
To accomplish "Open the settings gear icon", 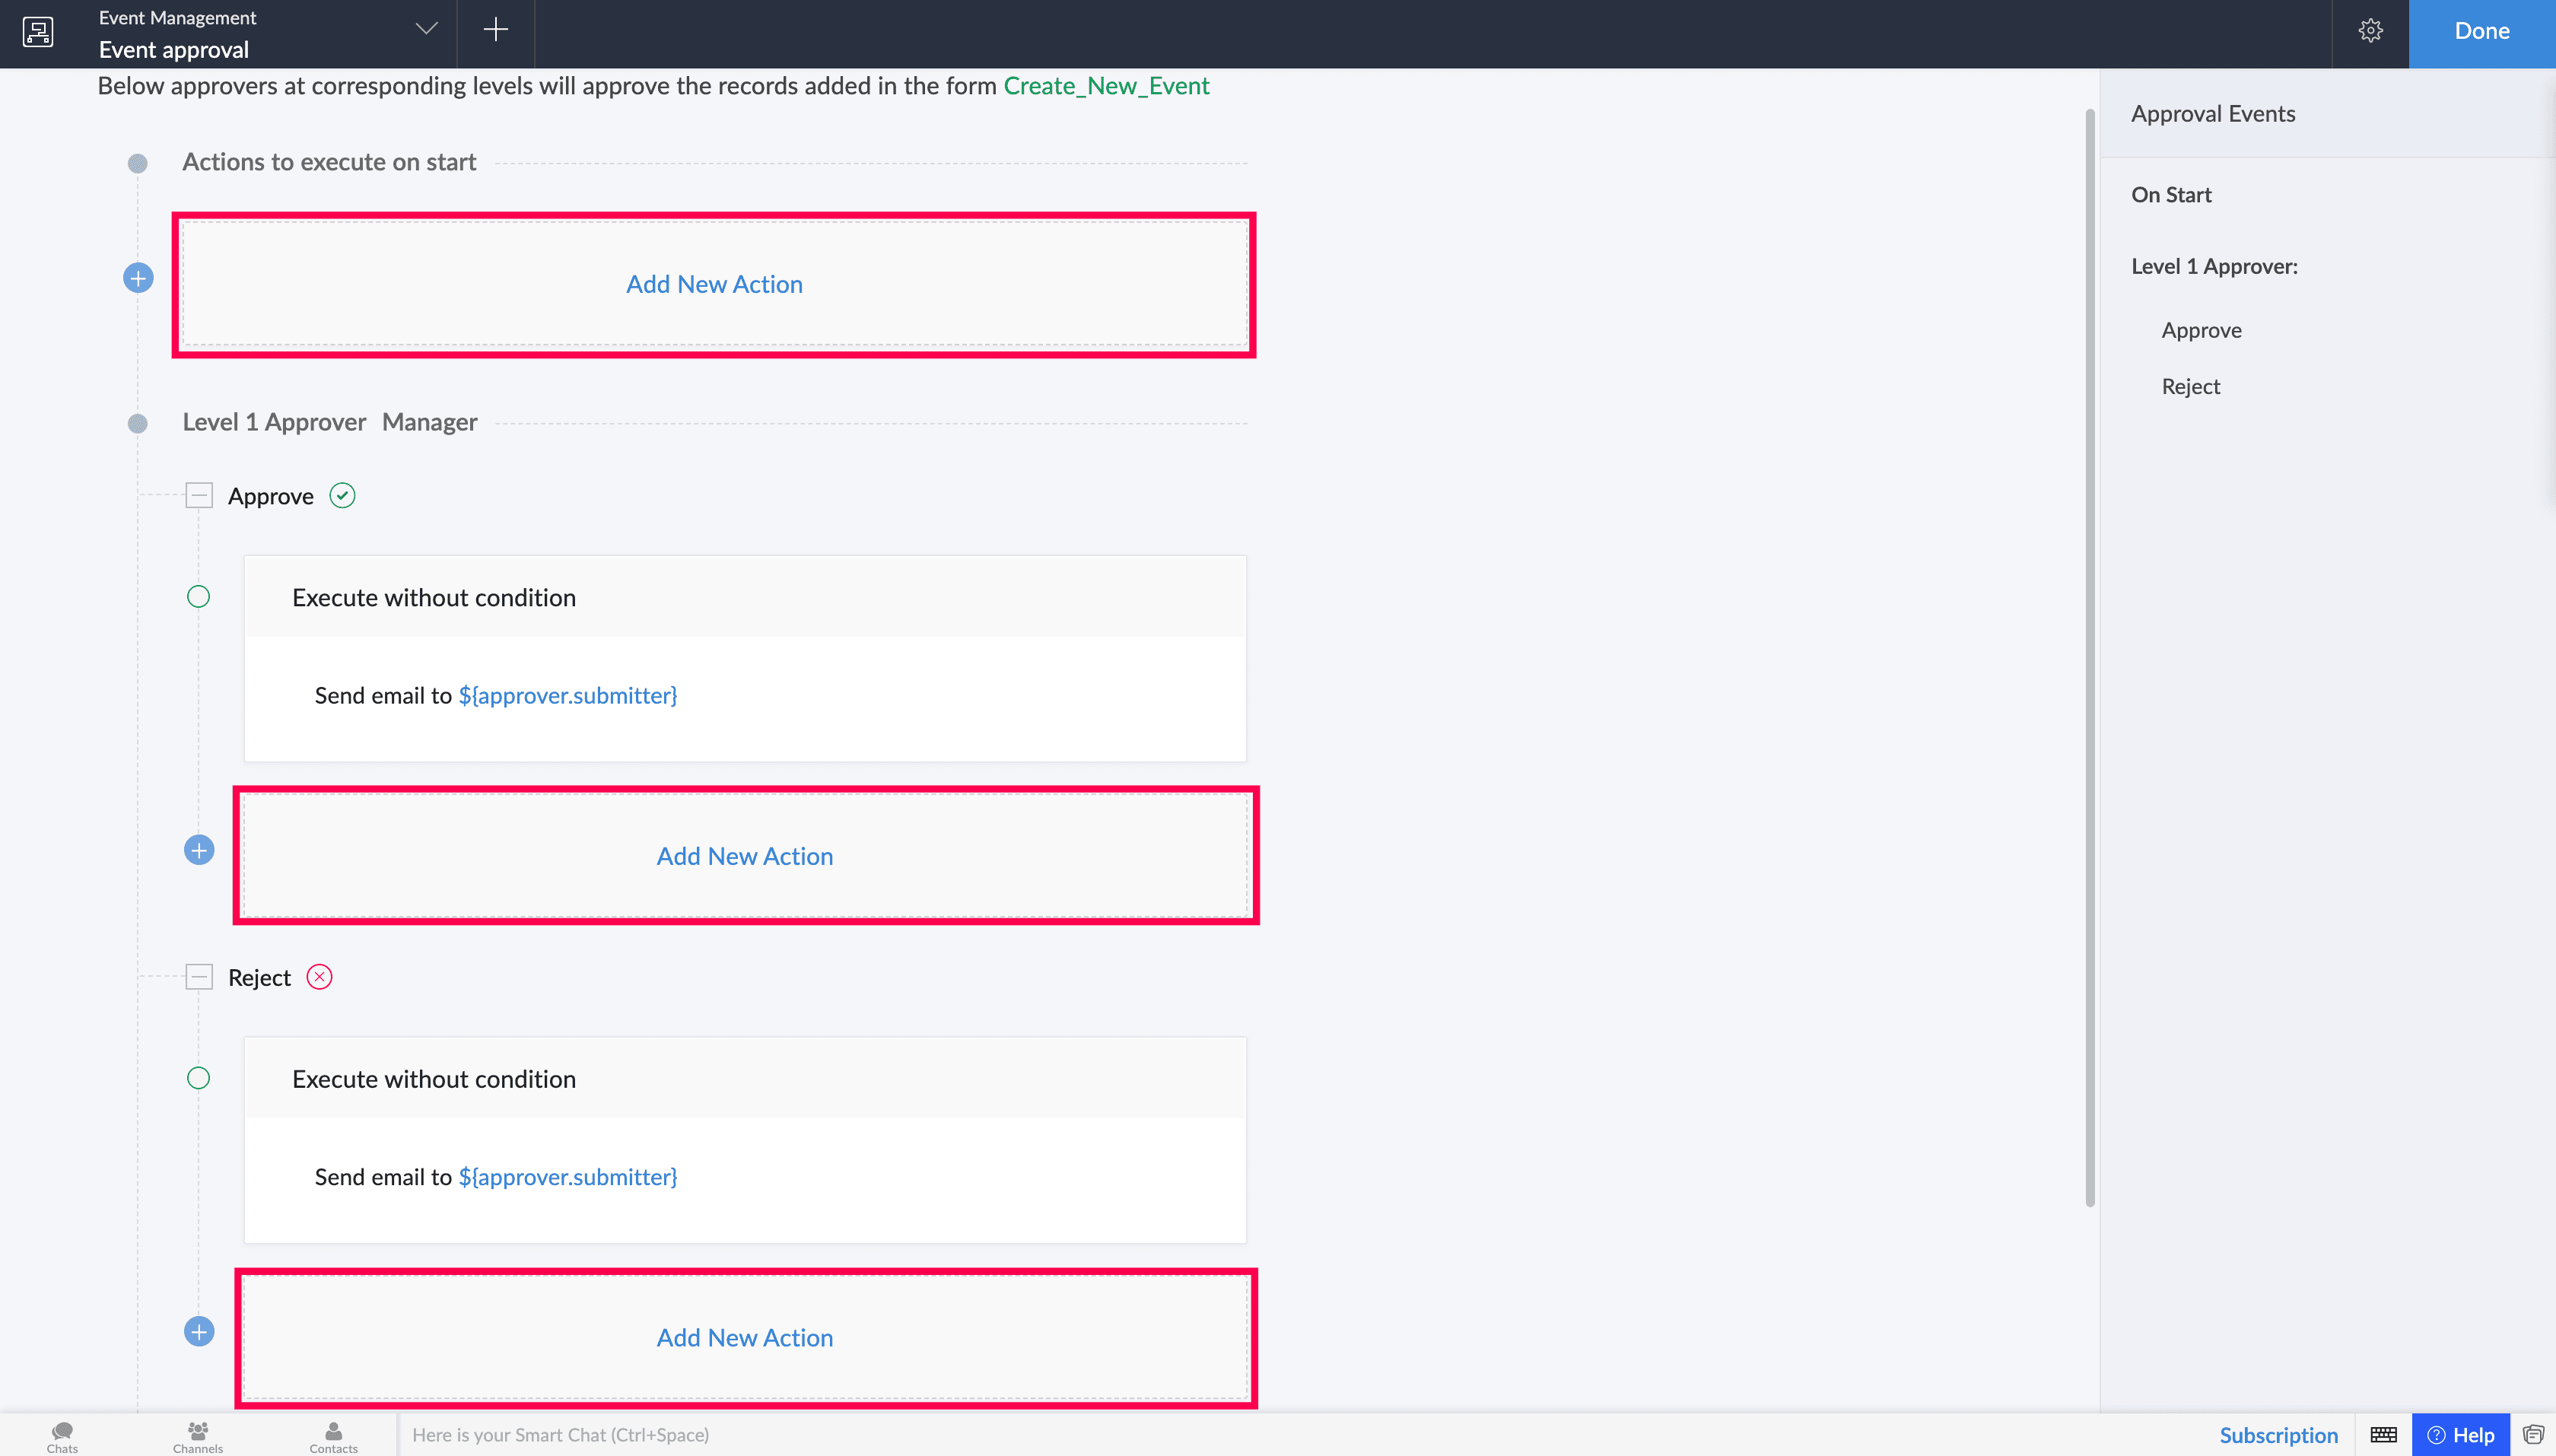I will (x=2370, y=31).
